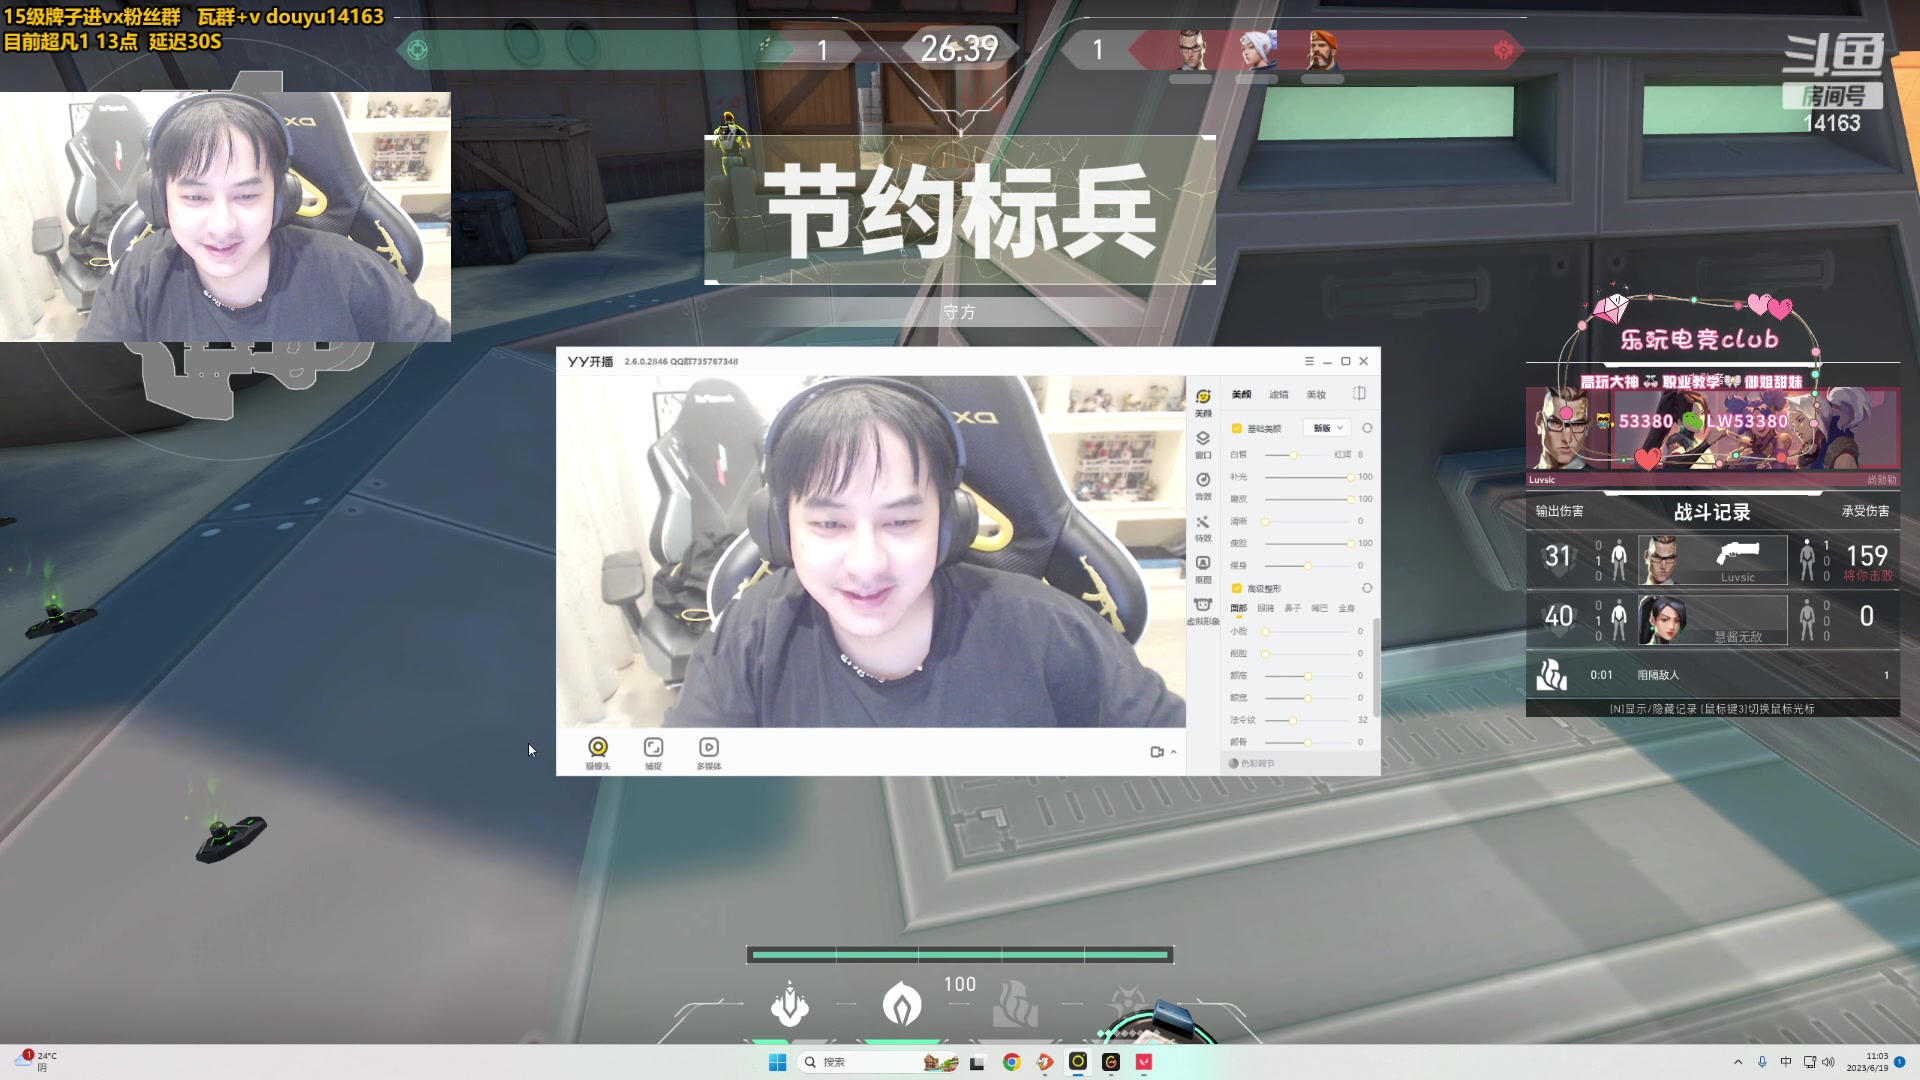This screenshot has width=1920, height=1080.
Task: Open the Windows Start menu
Action: pos(777,1062)
